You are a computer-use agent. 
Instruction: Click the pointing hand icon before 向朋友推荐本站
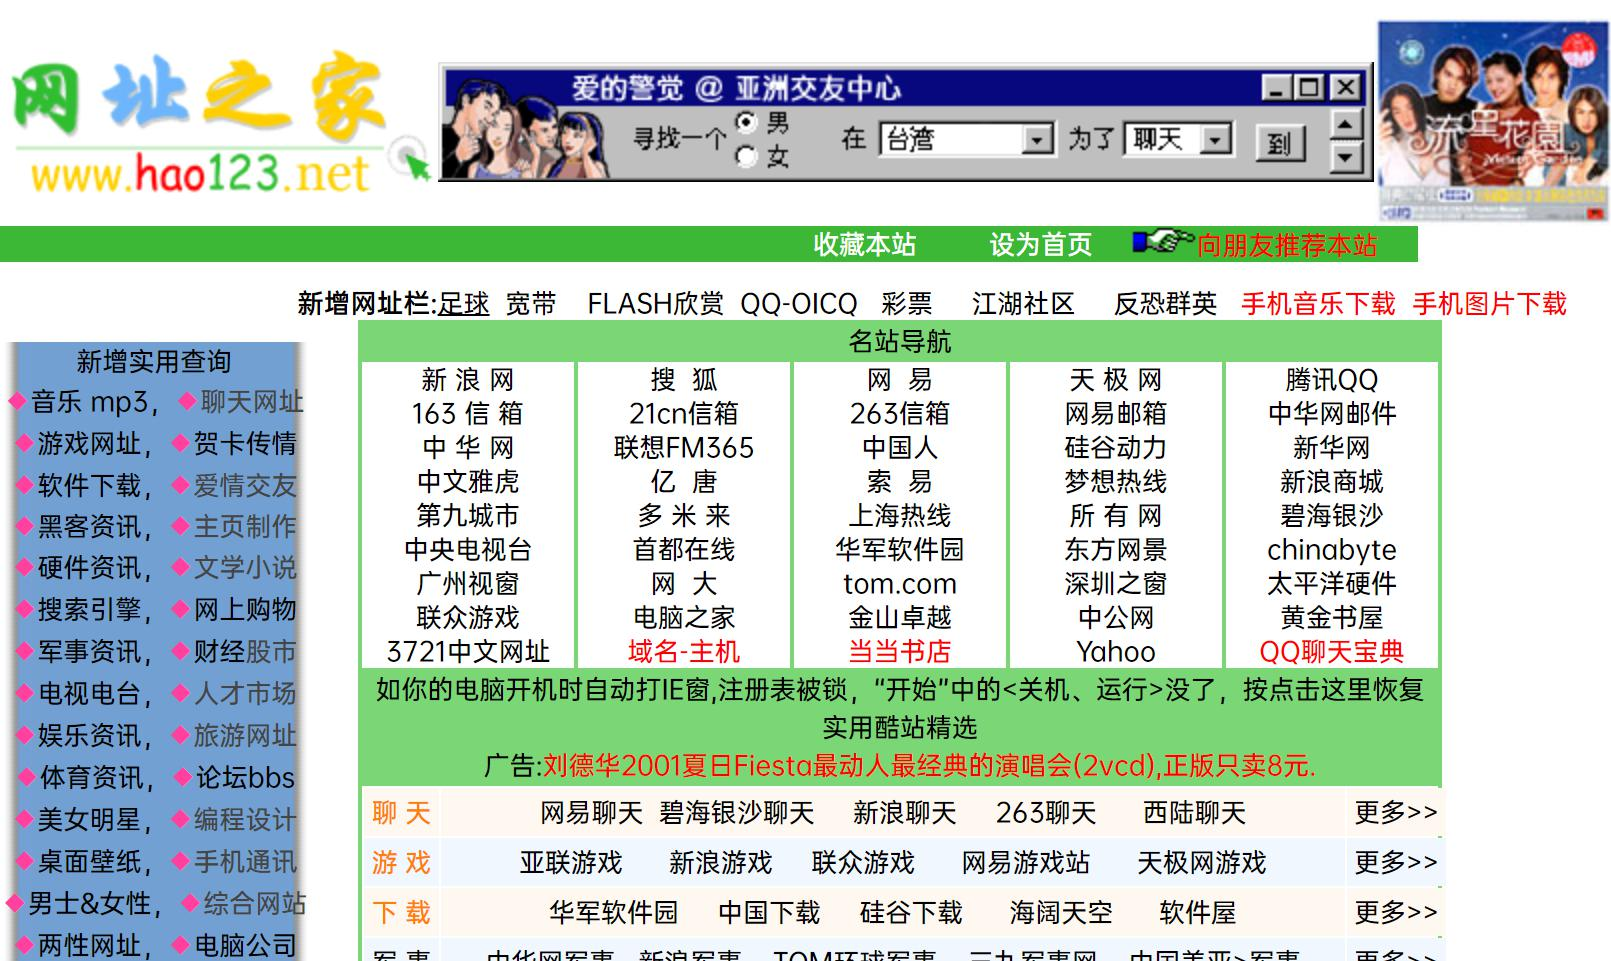1166,243
